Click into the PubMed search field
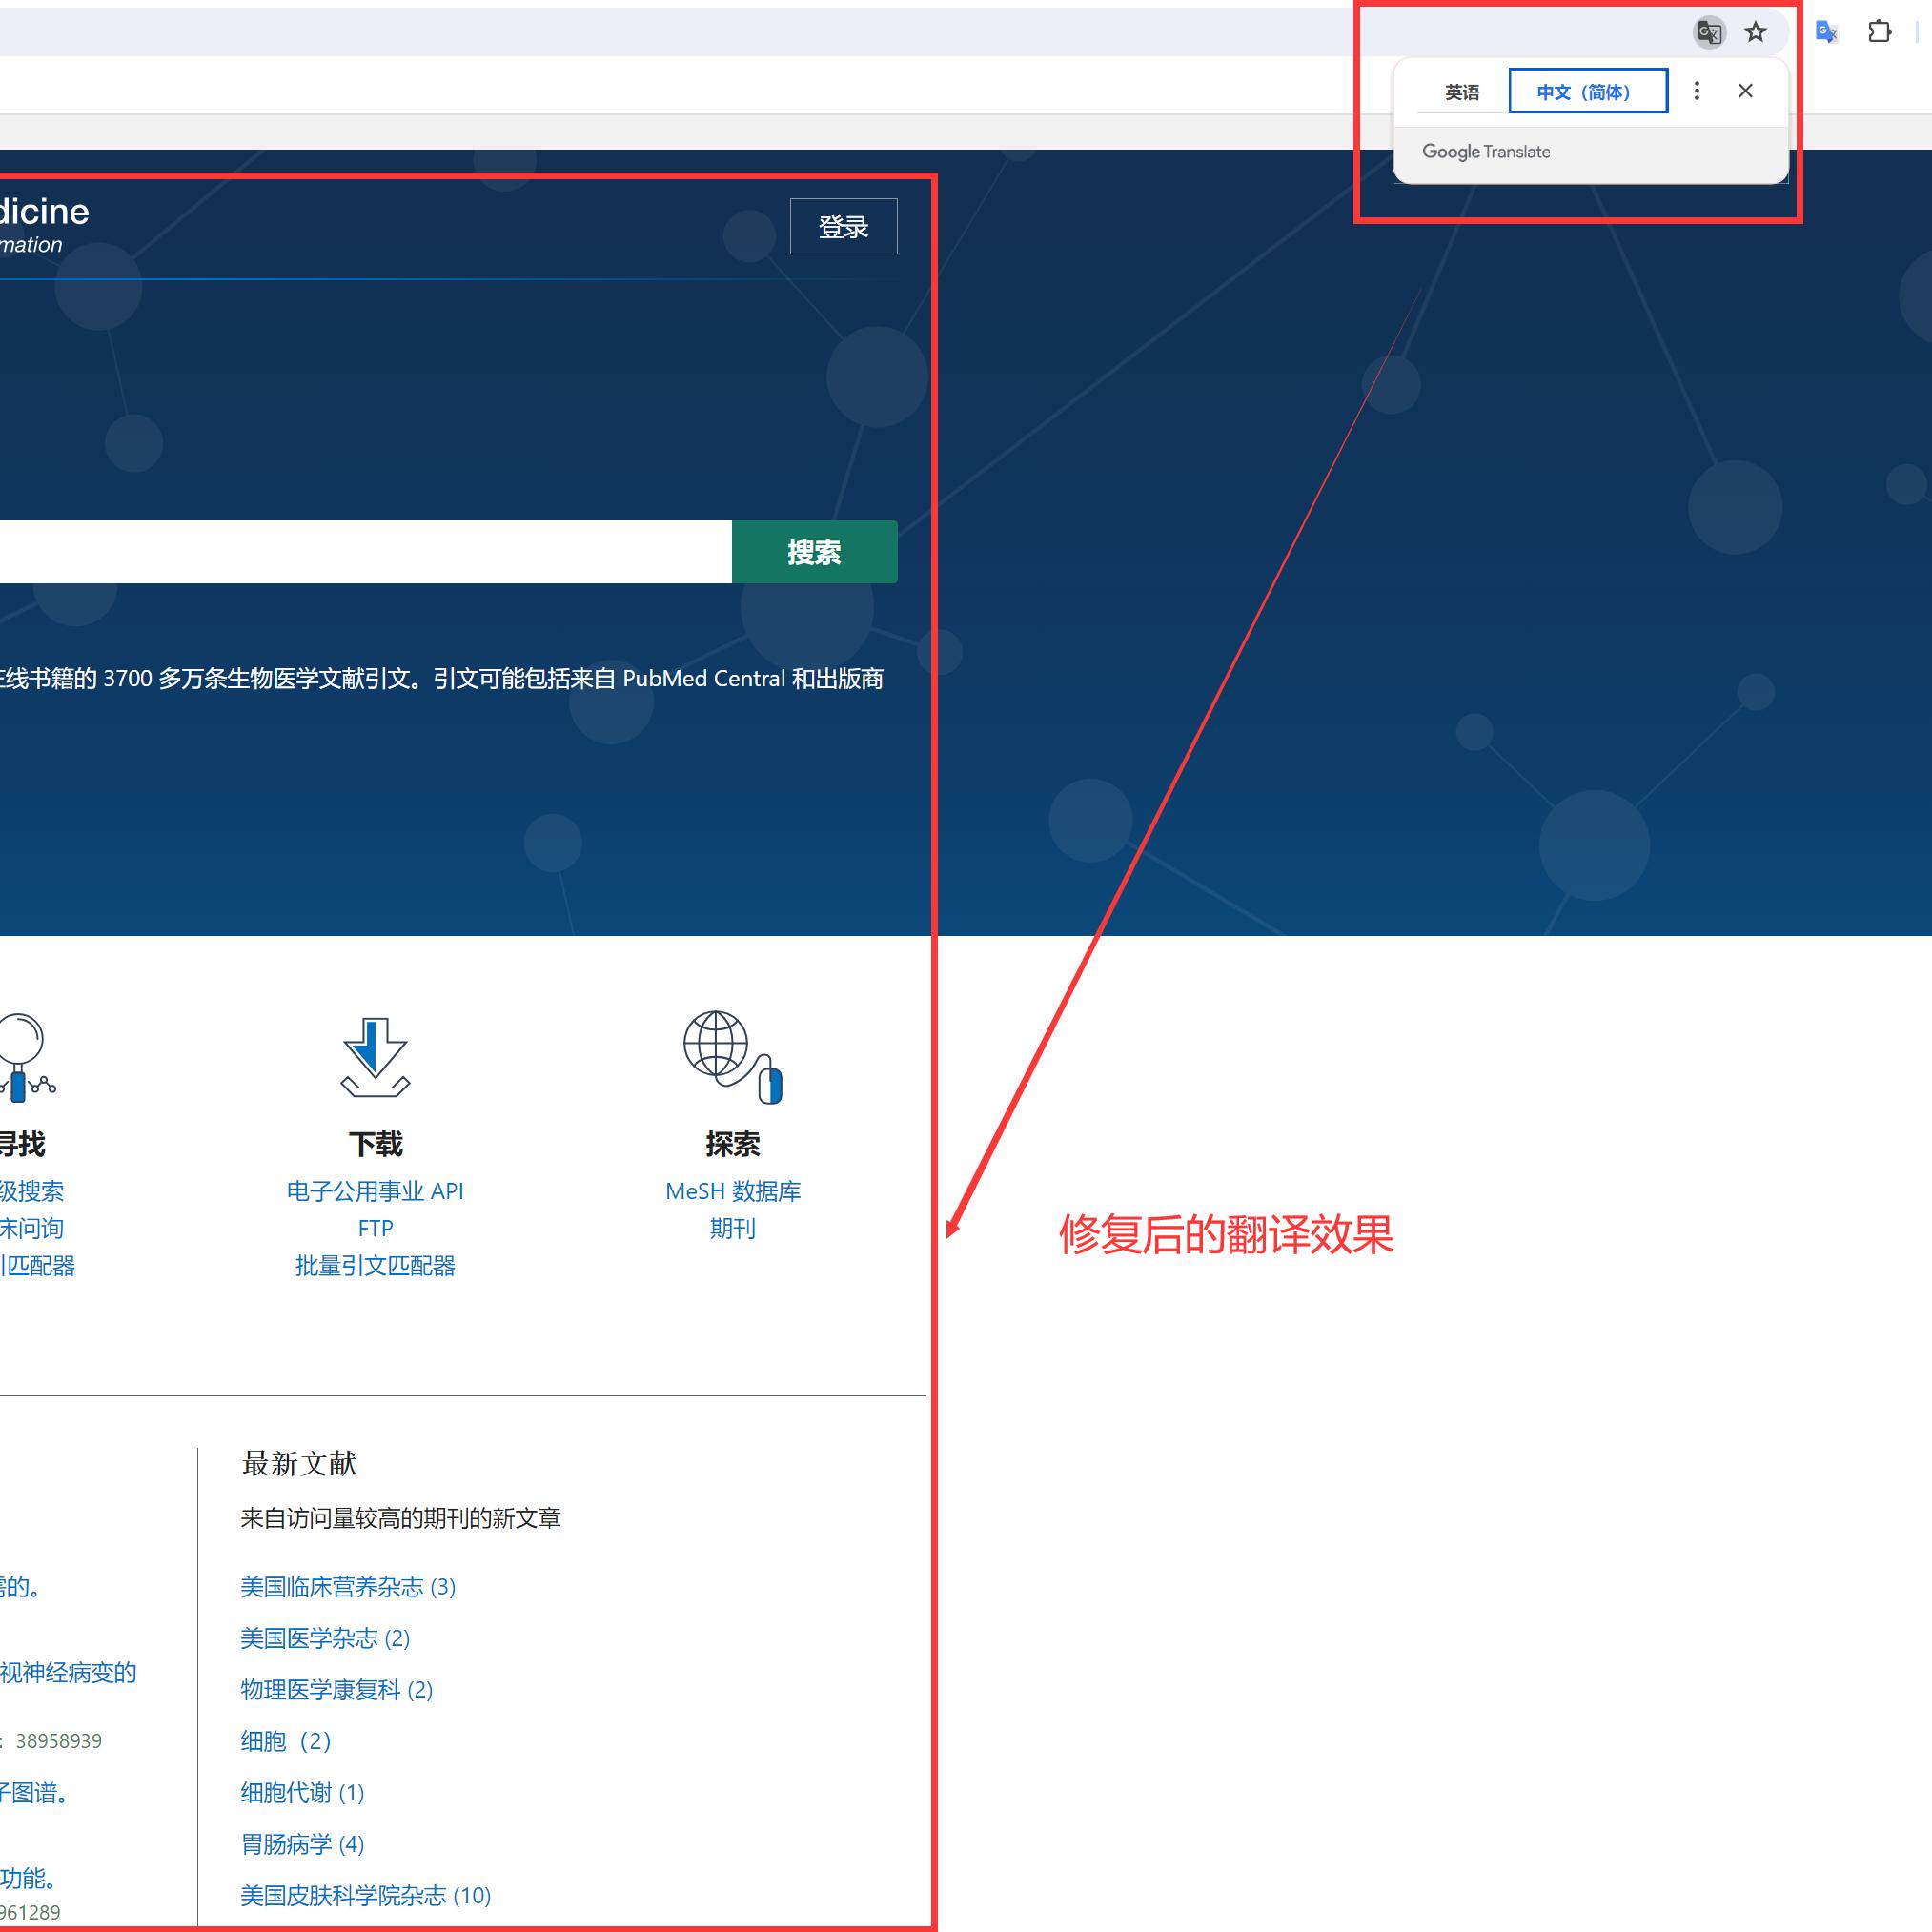Screen dimensions: 1932x1932 [x=360, y=552]
